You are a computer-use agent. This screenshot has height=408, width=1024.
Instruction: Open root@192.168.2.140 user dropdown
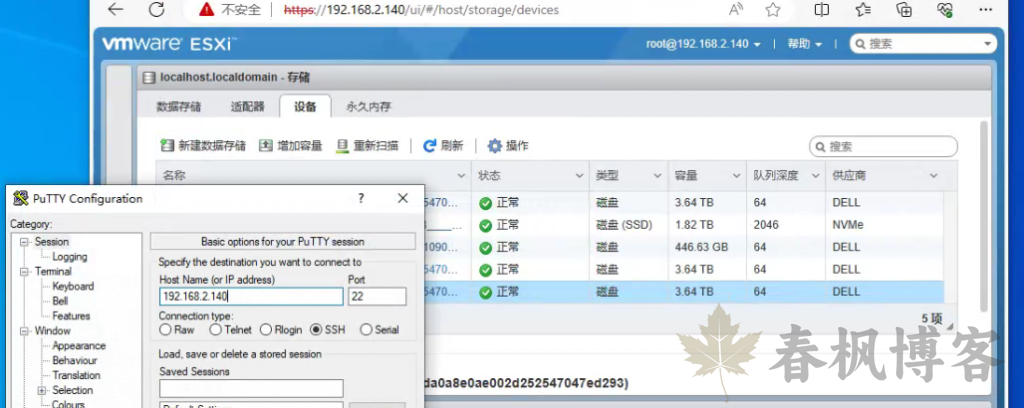703,44
